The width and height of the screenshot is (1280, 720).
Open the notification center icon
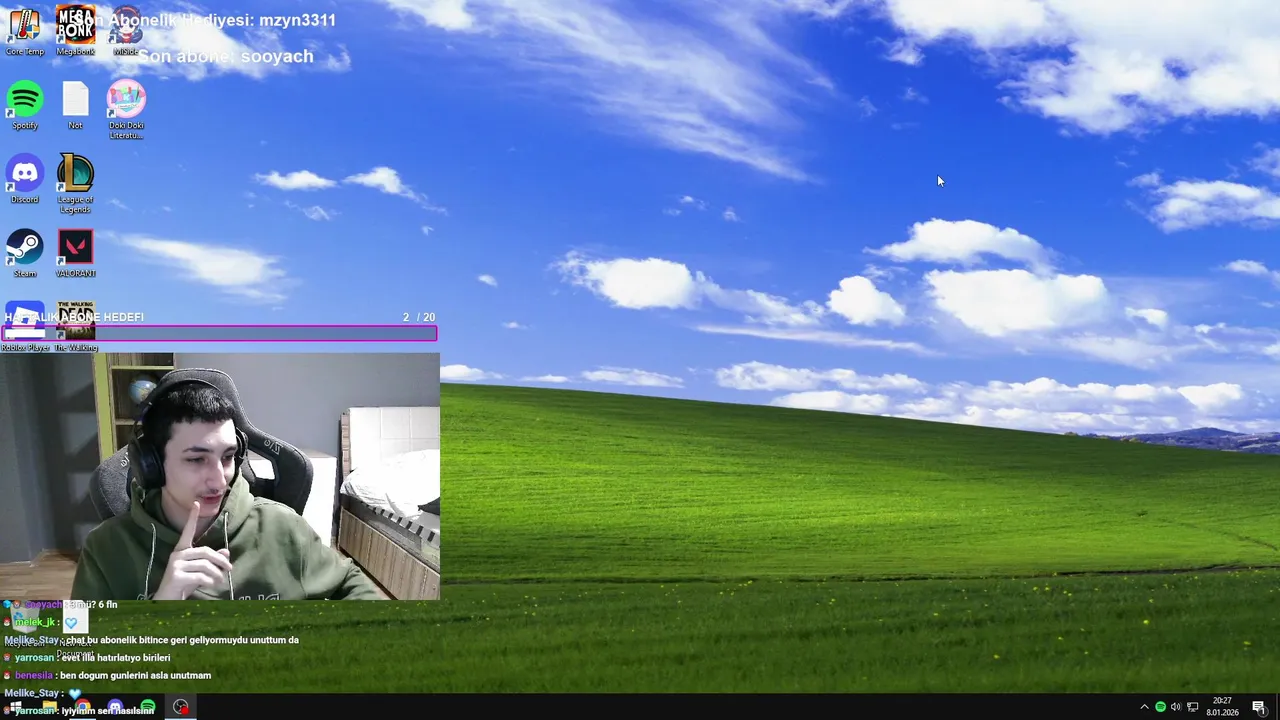click(x=1258, y=707)
